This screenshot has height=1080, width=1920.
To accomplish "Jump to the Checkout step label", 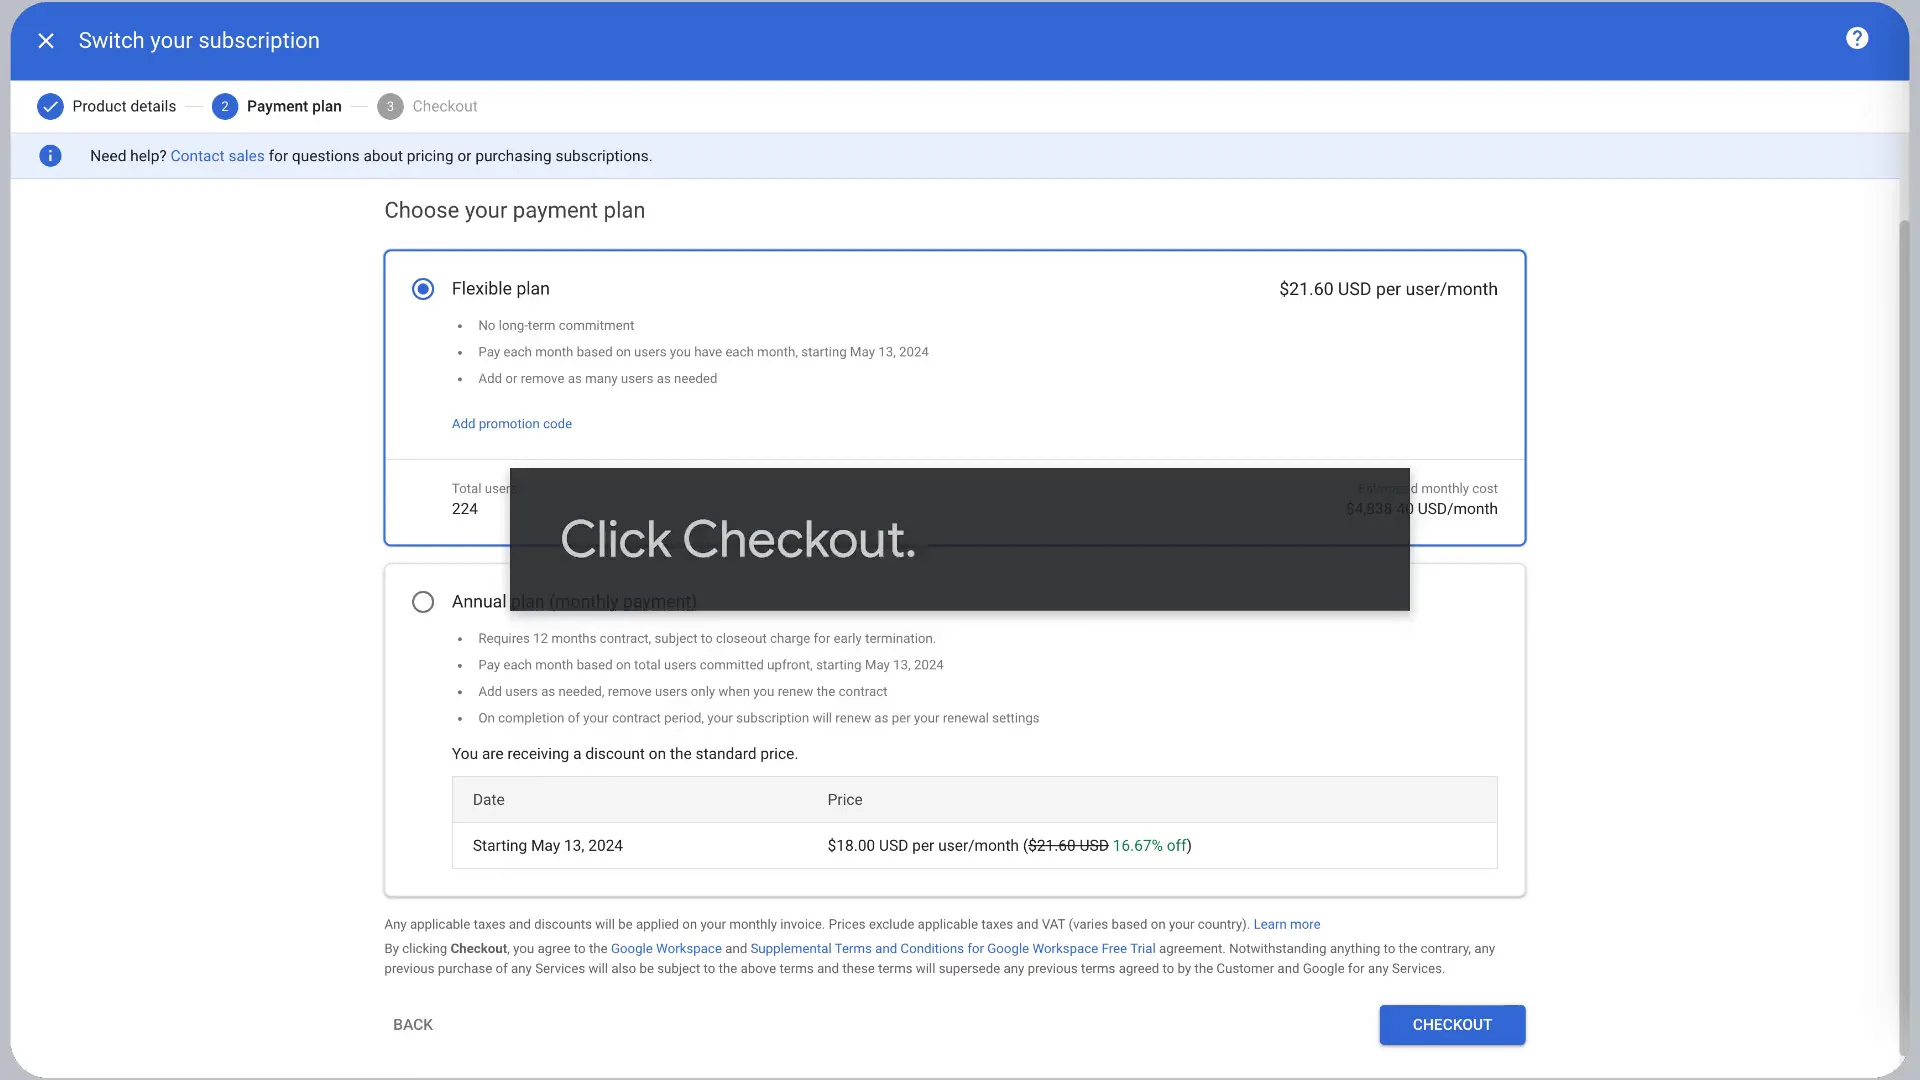I will 445,106.
